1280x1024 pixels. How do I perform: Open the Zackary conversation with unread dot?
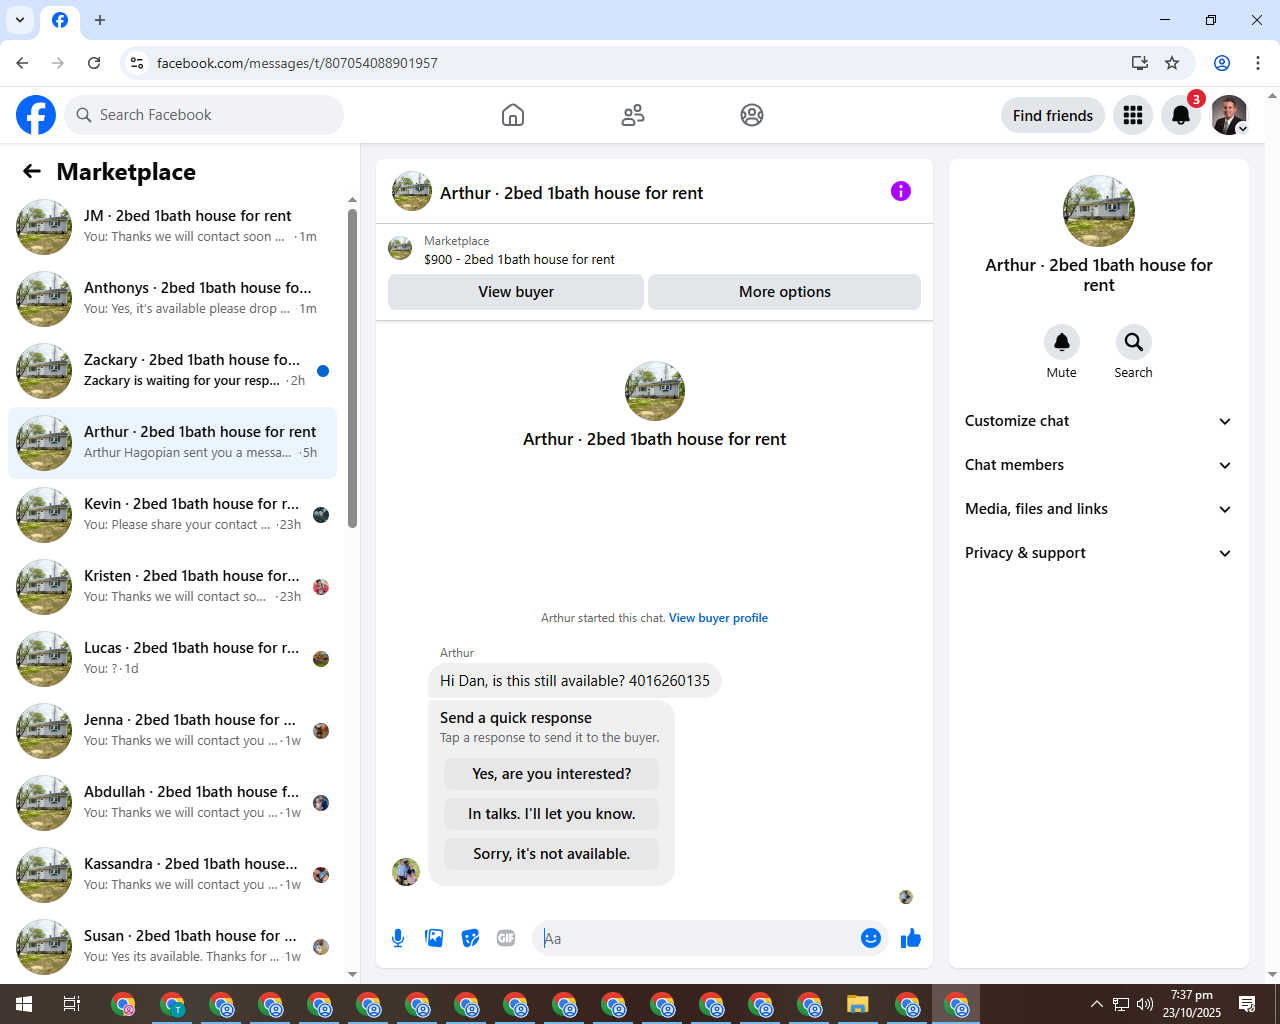click(172, 371)
